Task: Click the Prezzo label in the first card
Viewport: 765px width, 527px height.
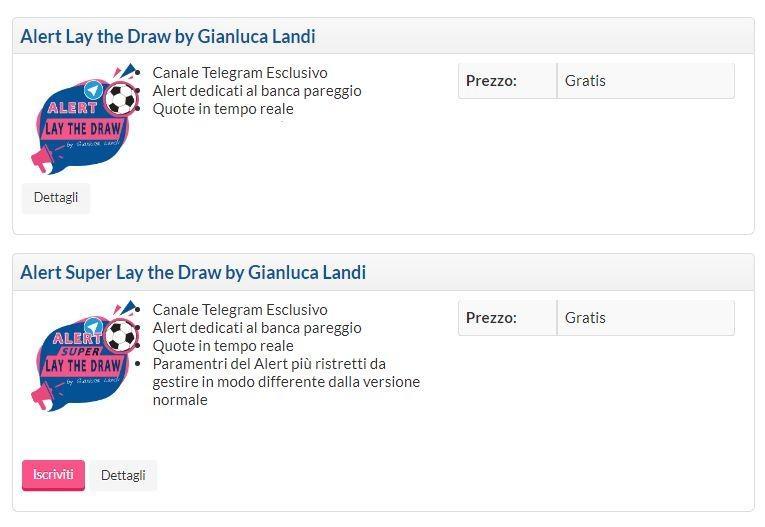Action: tap(491, 81)
